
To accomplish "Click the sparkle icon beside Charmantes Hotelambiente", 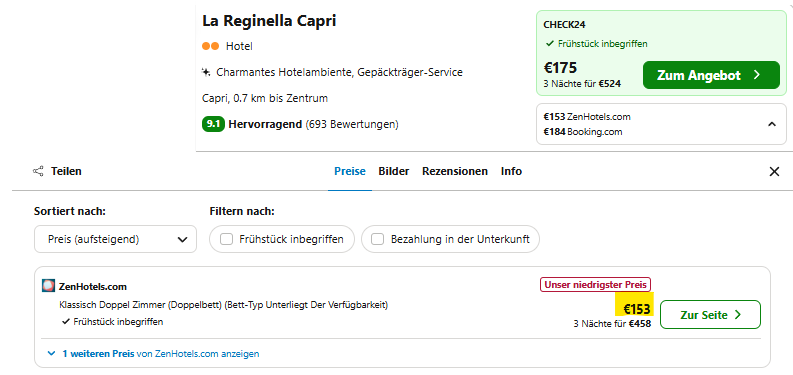I will 206,72.
